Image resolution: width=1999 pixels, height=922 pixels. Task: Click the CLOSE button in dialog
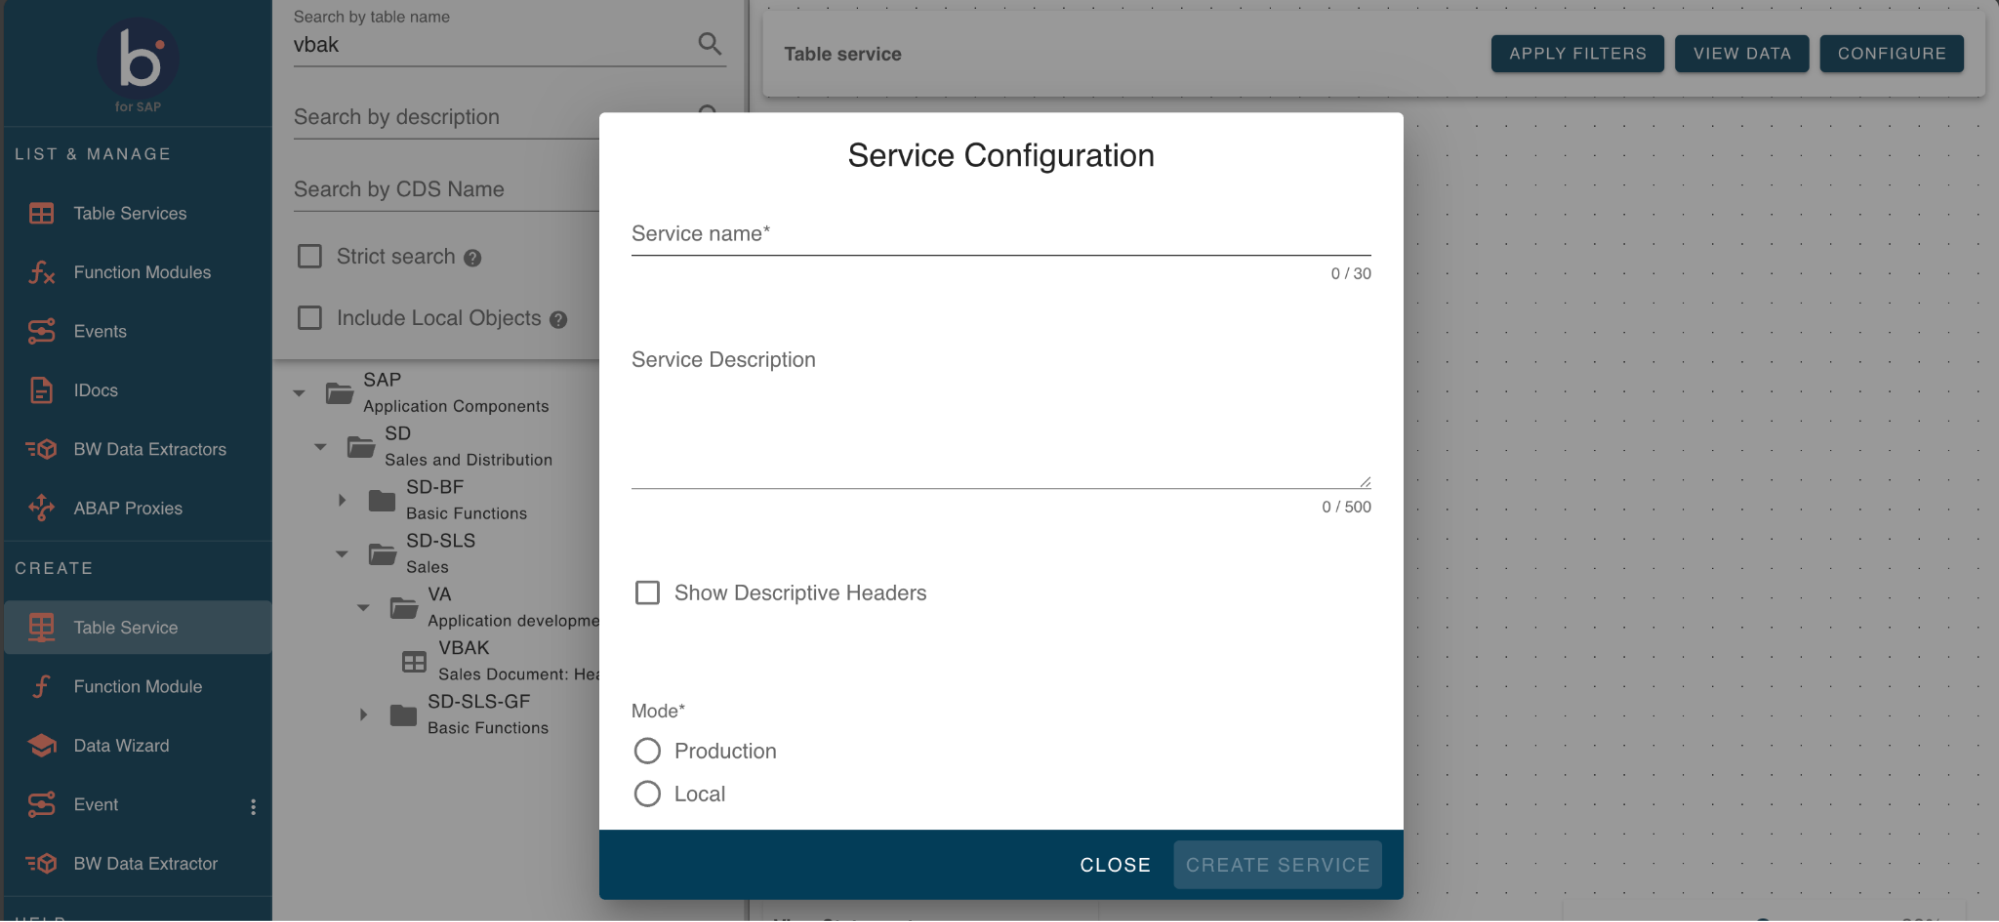1114,865
